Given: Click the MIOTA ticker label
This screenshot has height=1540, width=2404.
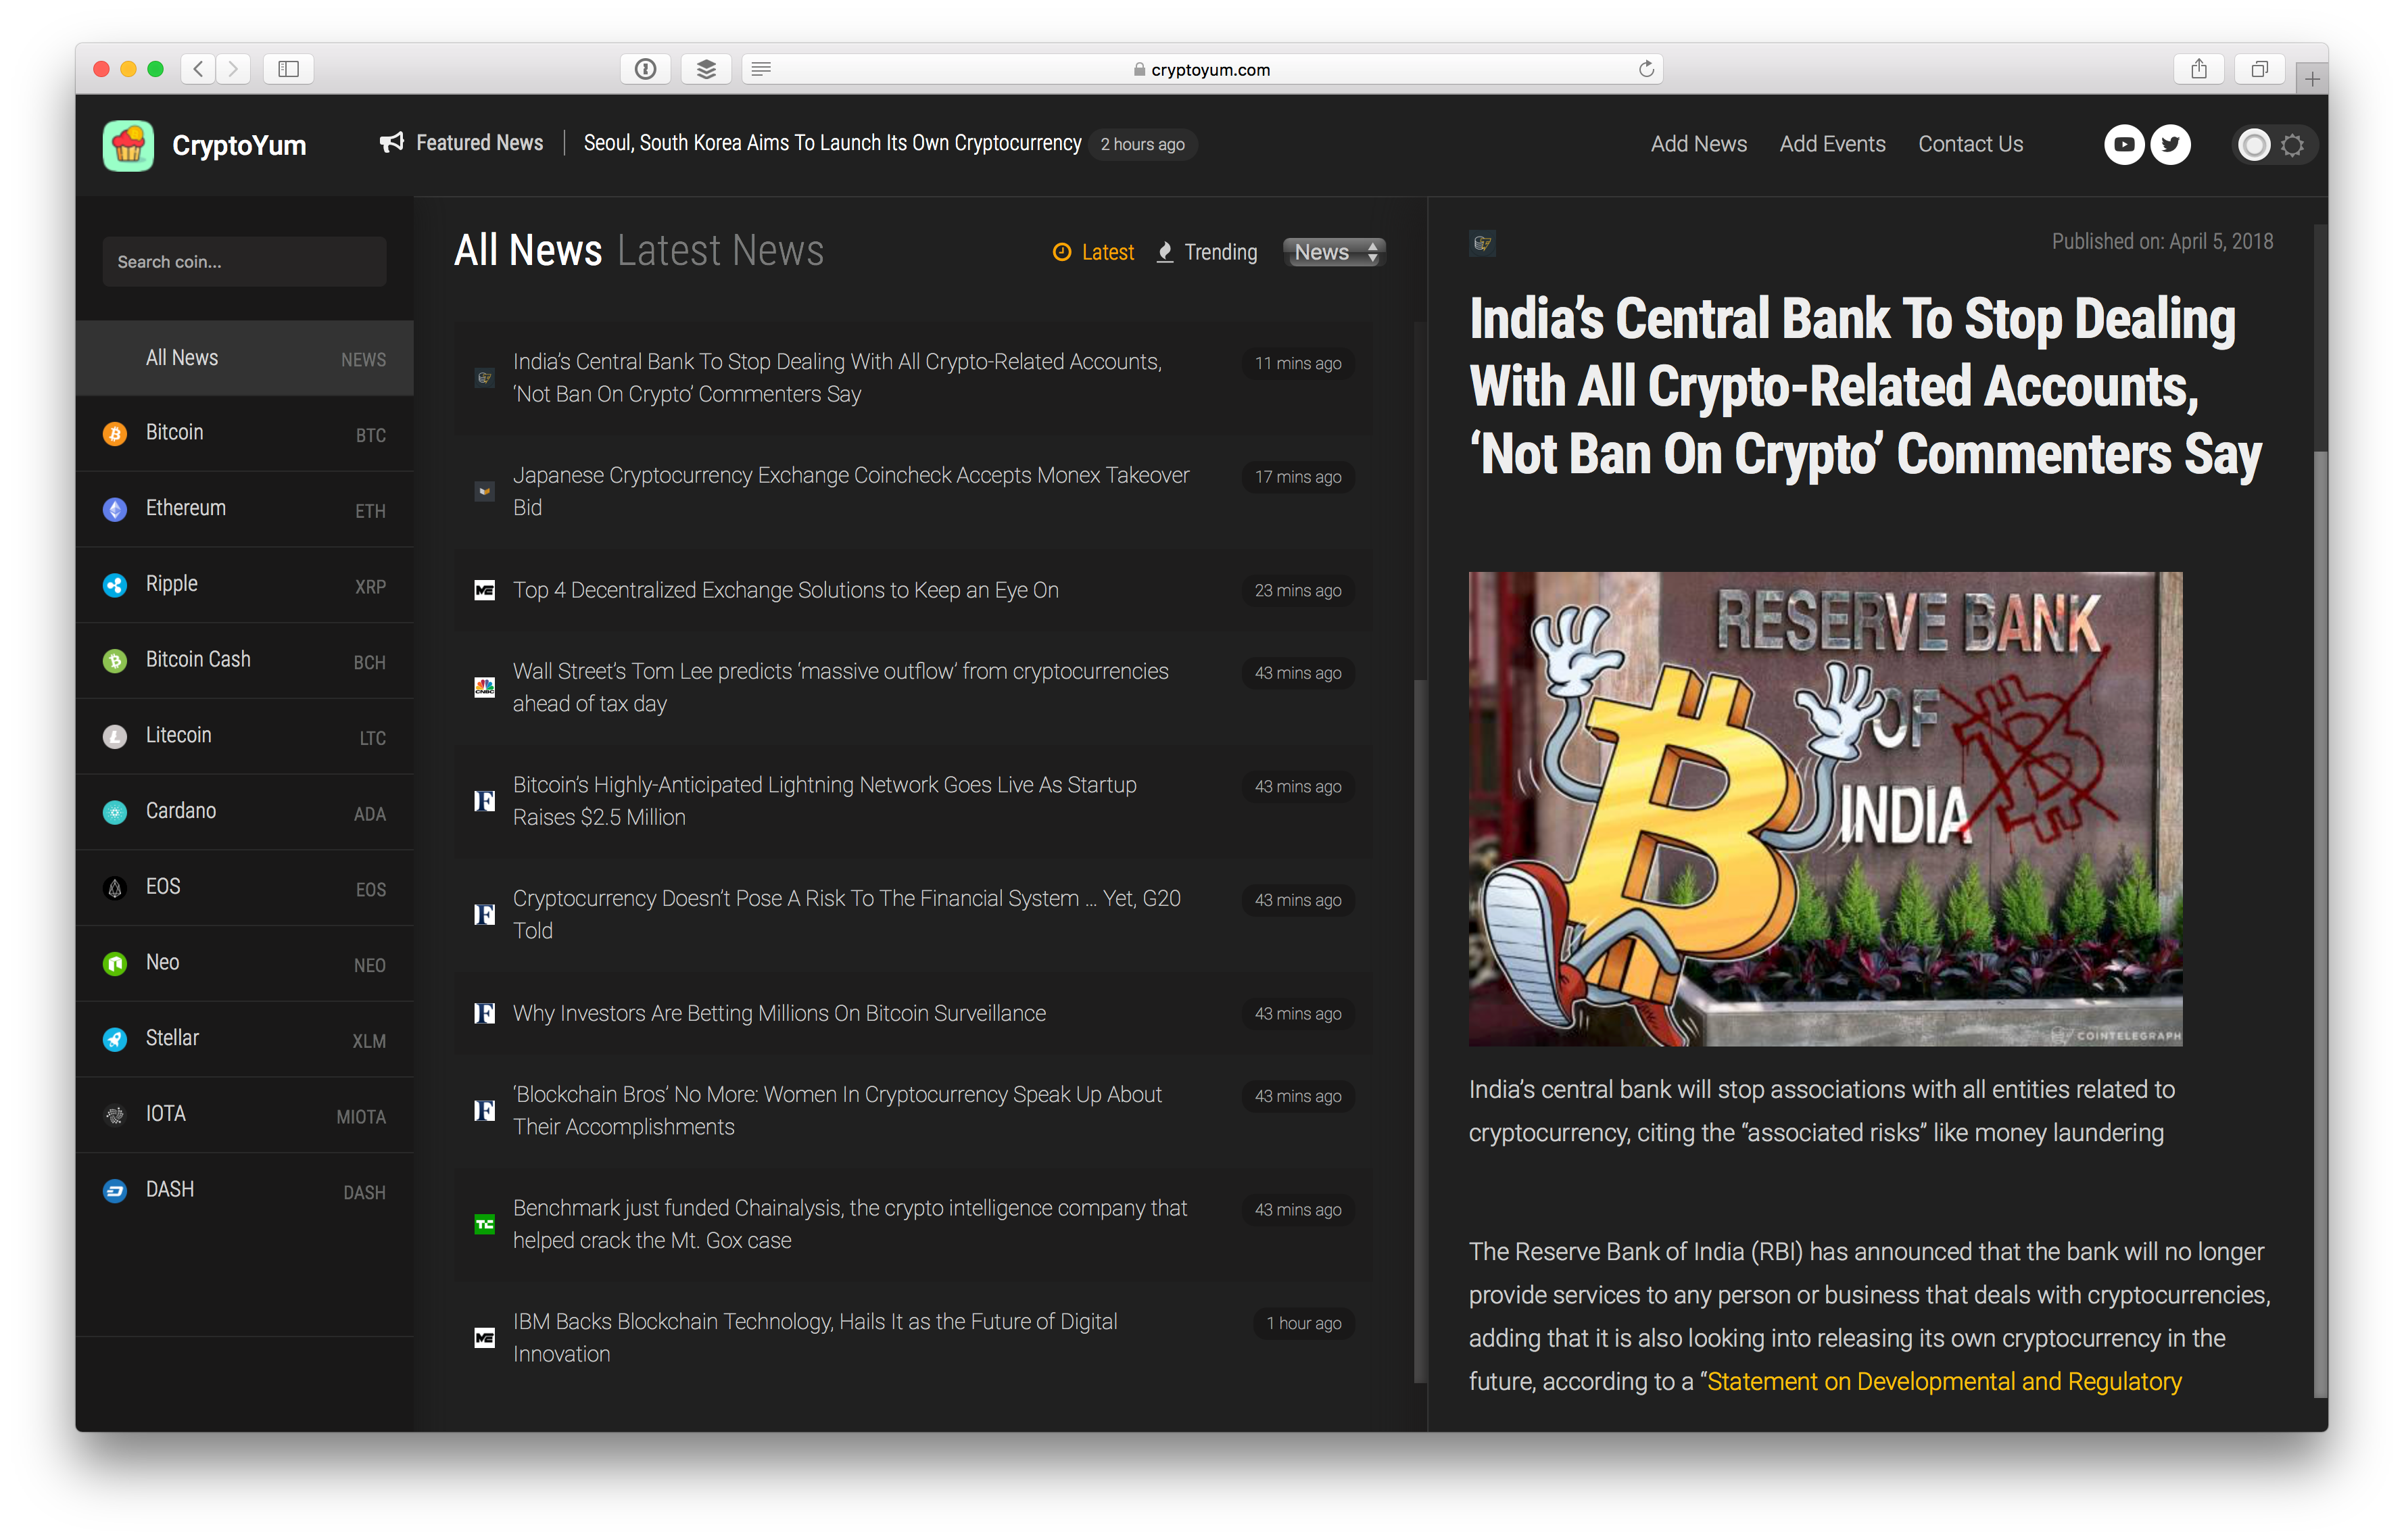Looking at the screenshot, I should pos(361,1117).
